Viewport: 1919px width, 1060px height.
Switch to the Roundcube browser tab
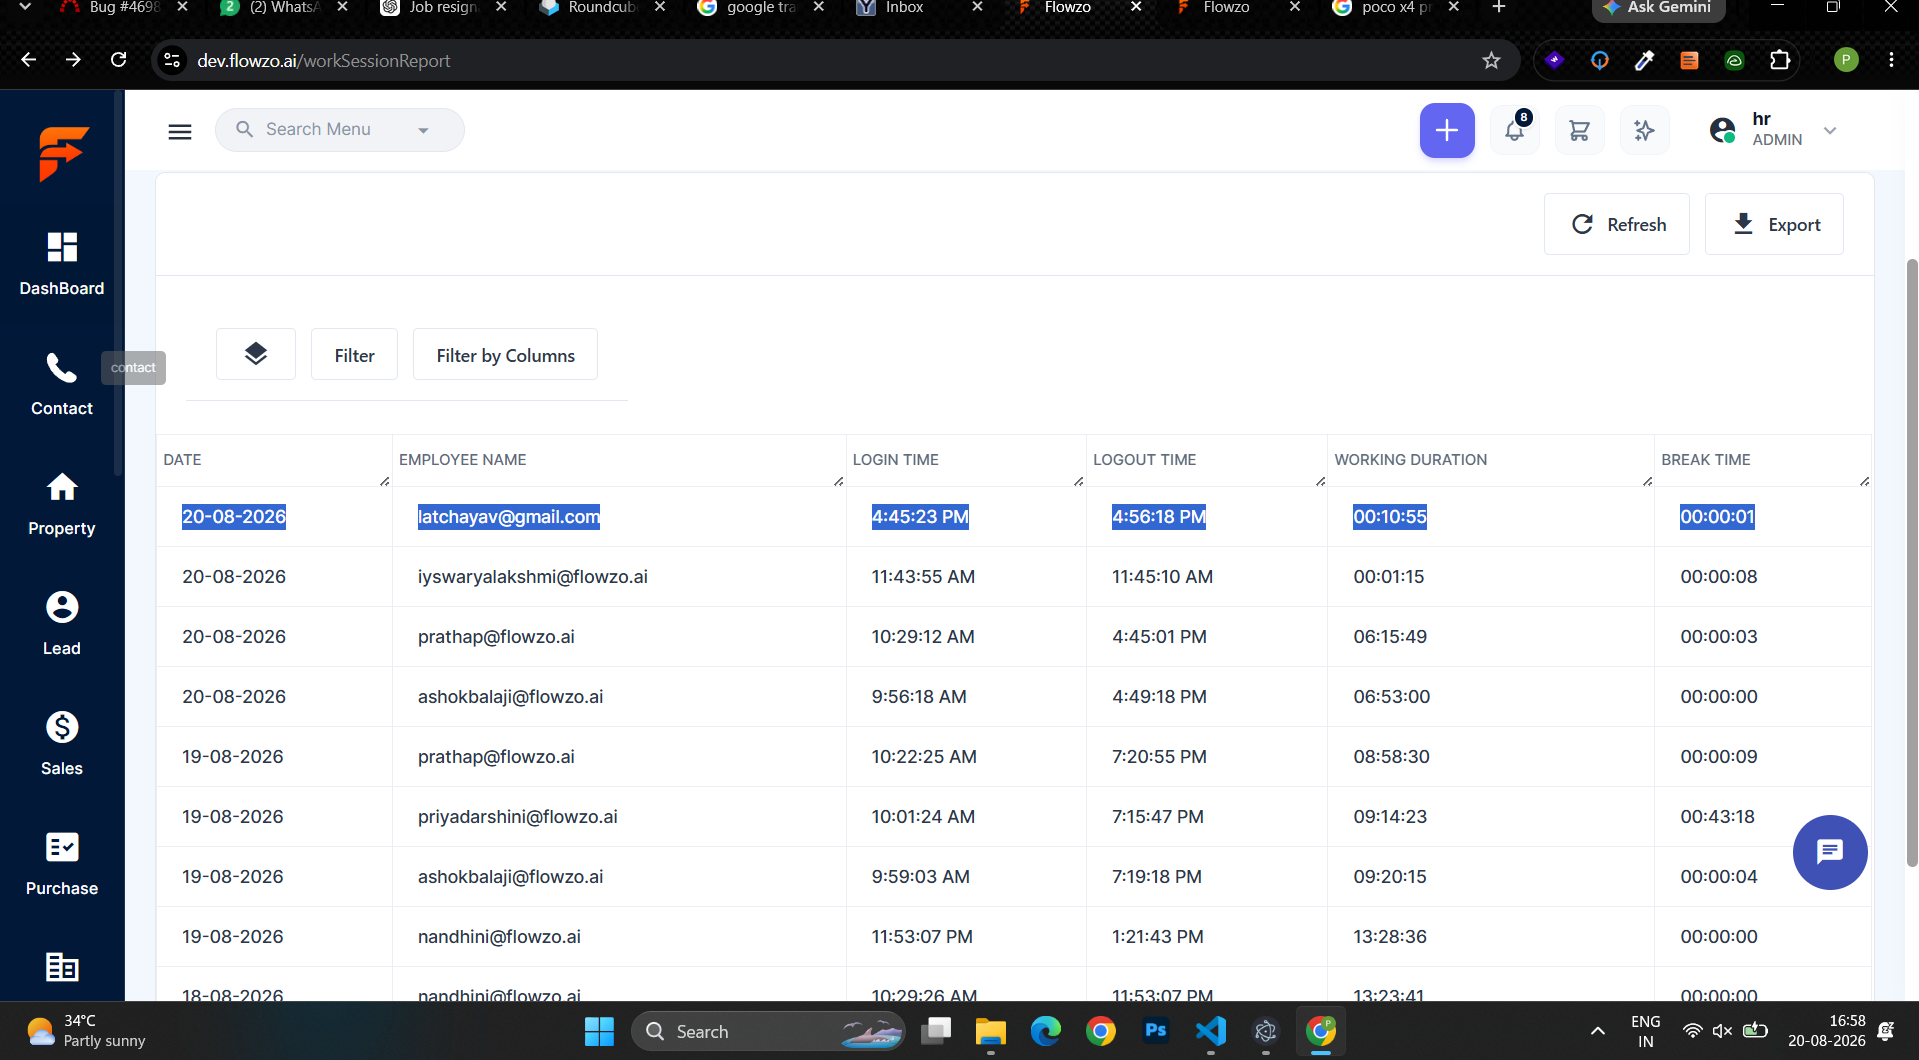point(602,8)
